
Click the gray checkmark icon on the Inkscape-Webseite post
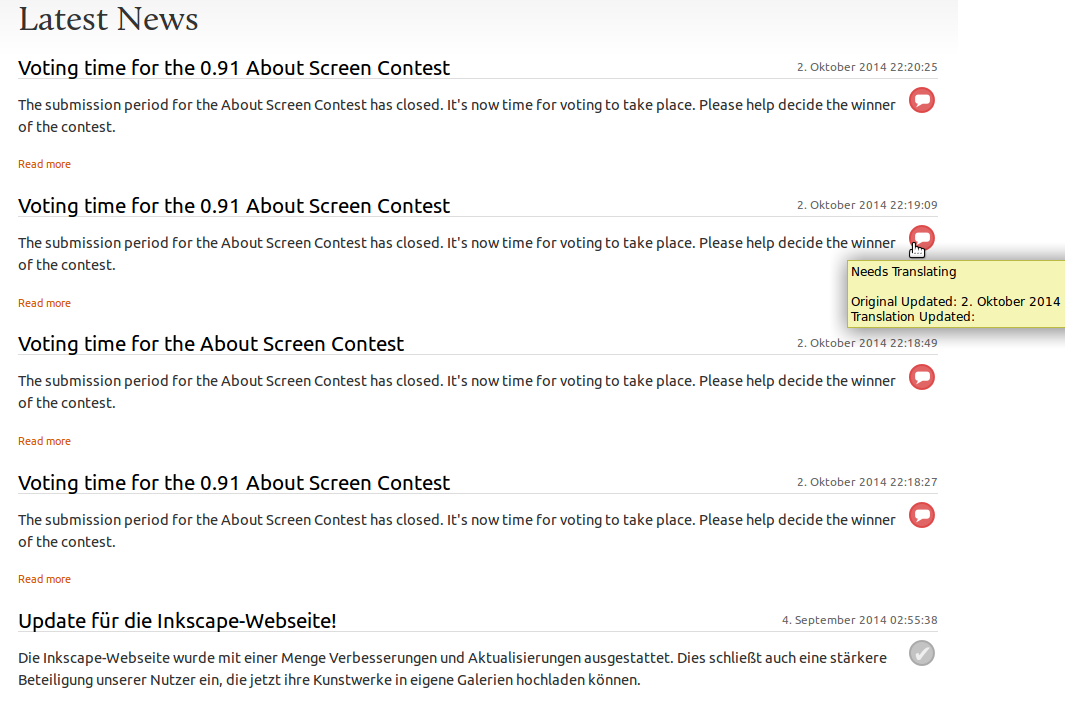click(922, 654)
